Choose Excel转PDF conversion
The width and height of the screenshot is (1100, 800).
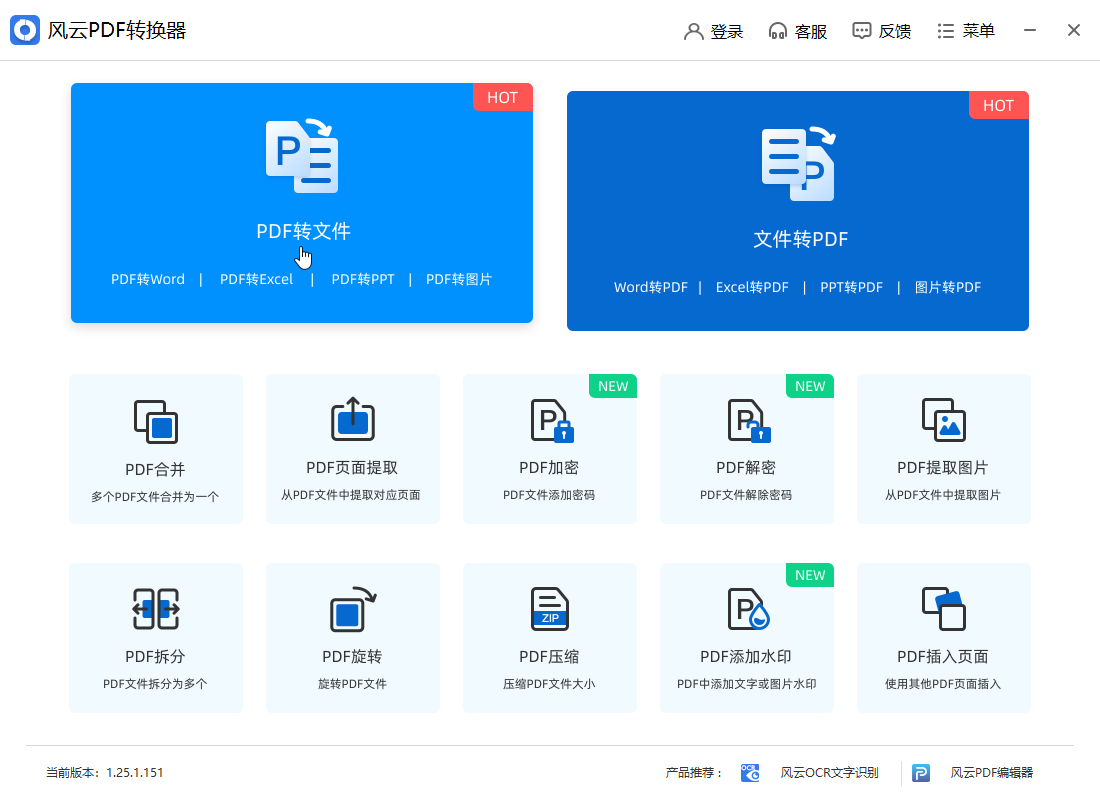[x=752, y=287]
